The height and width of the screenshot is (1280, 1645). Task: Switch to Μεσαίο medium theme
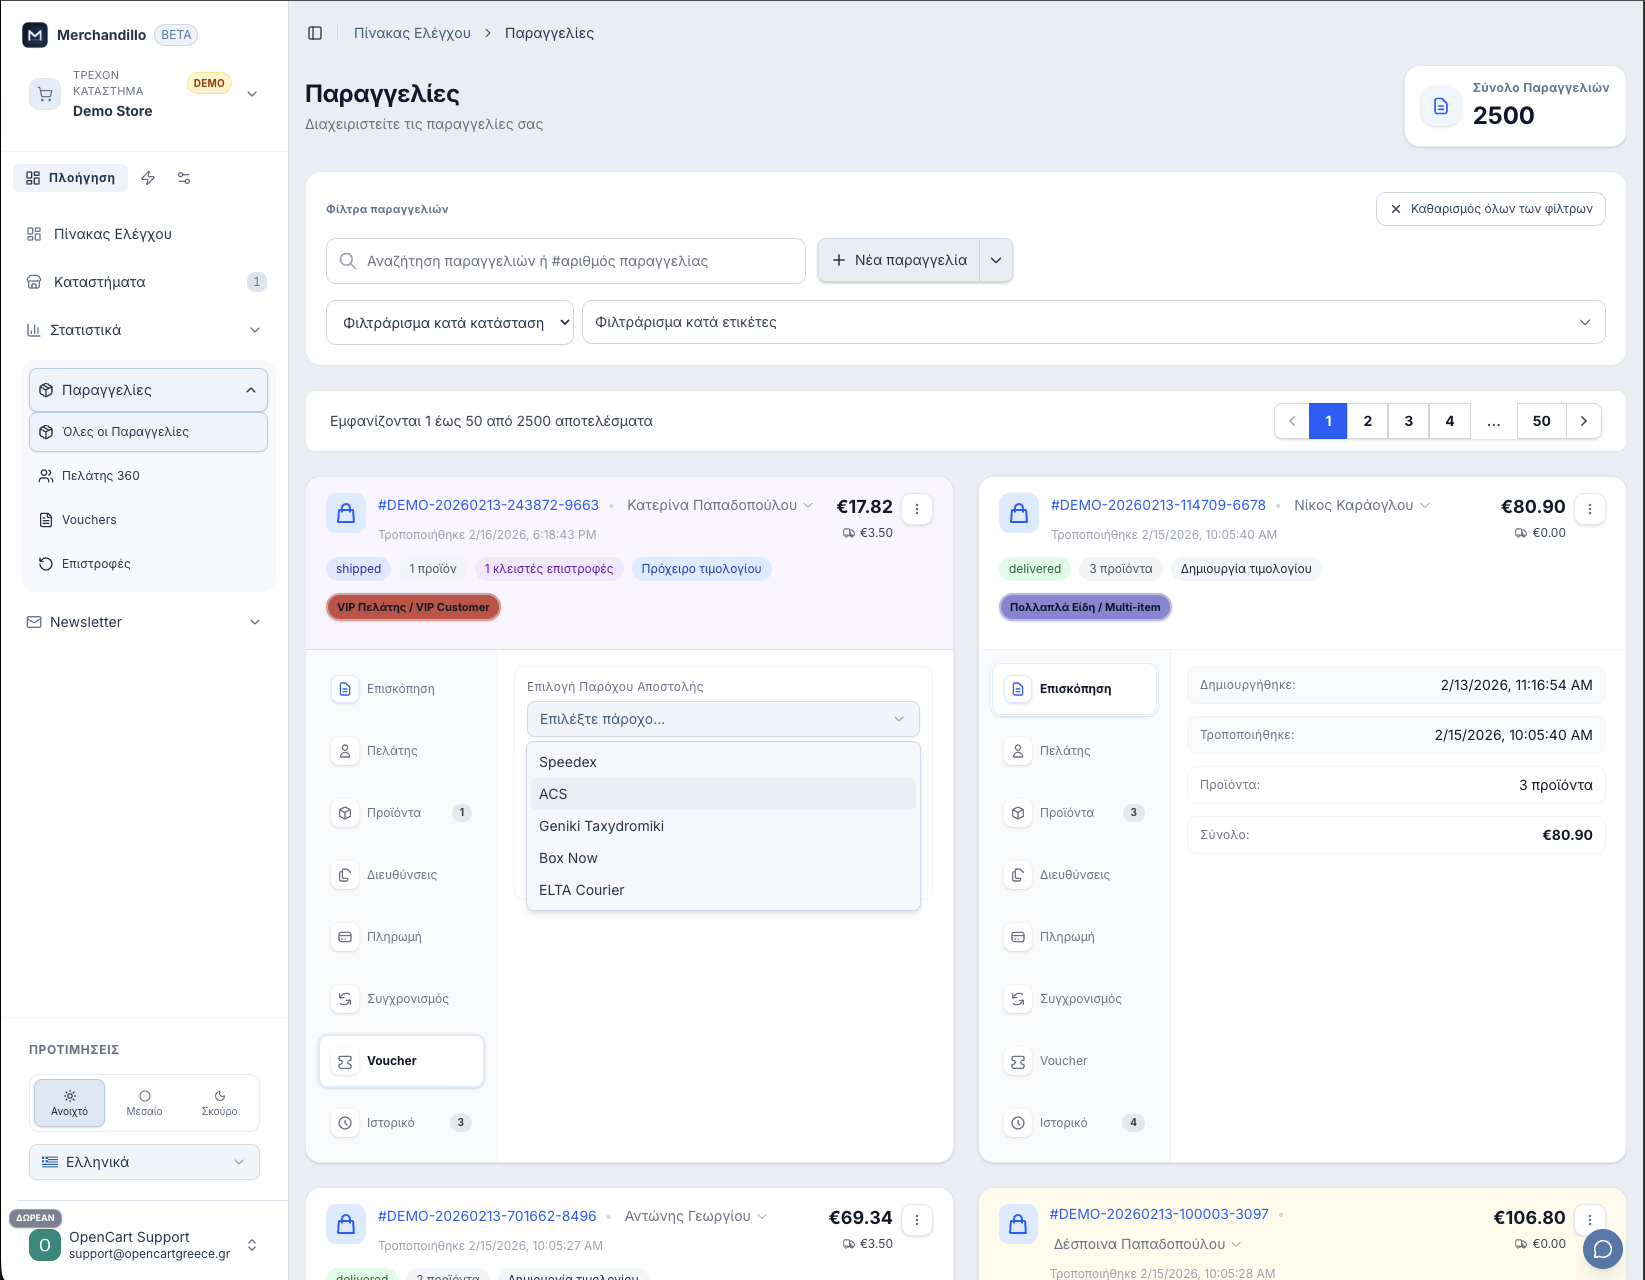144,1103
